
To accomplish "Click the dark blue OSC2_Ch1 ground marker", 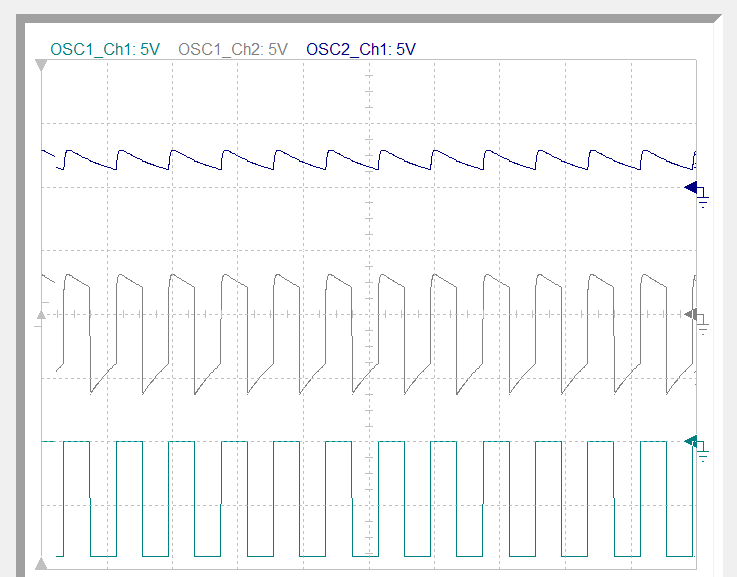I will (696, 193).
